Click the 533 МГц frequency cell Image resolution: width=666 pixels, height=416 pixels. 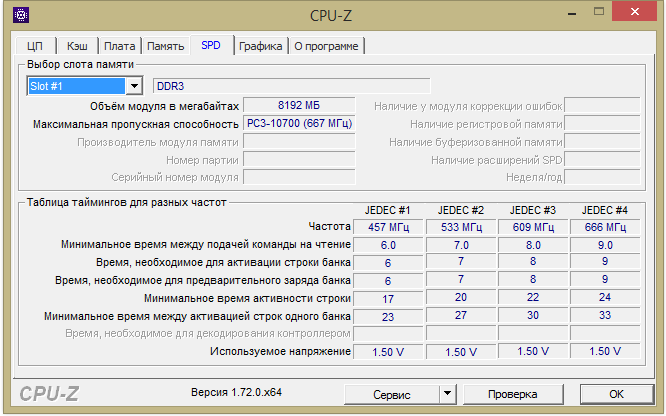[x=461, y=227]
